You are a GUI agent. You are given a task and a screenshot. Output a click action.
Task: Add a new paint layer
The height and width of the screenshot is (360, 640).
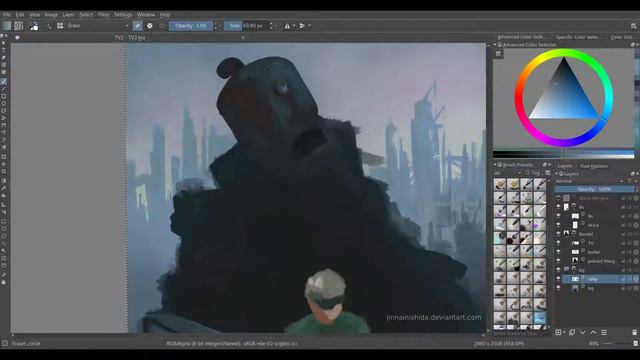(x=558, y=332)
